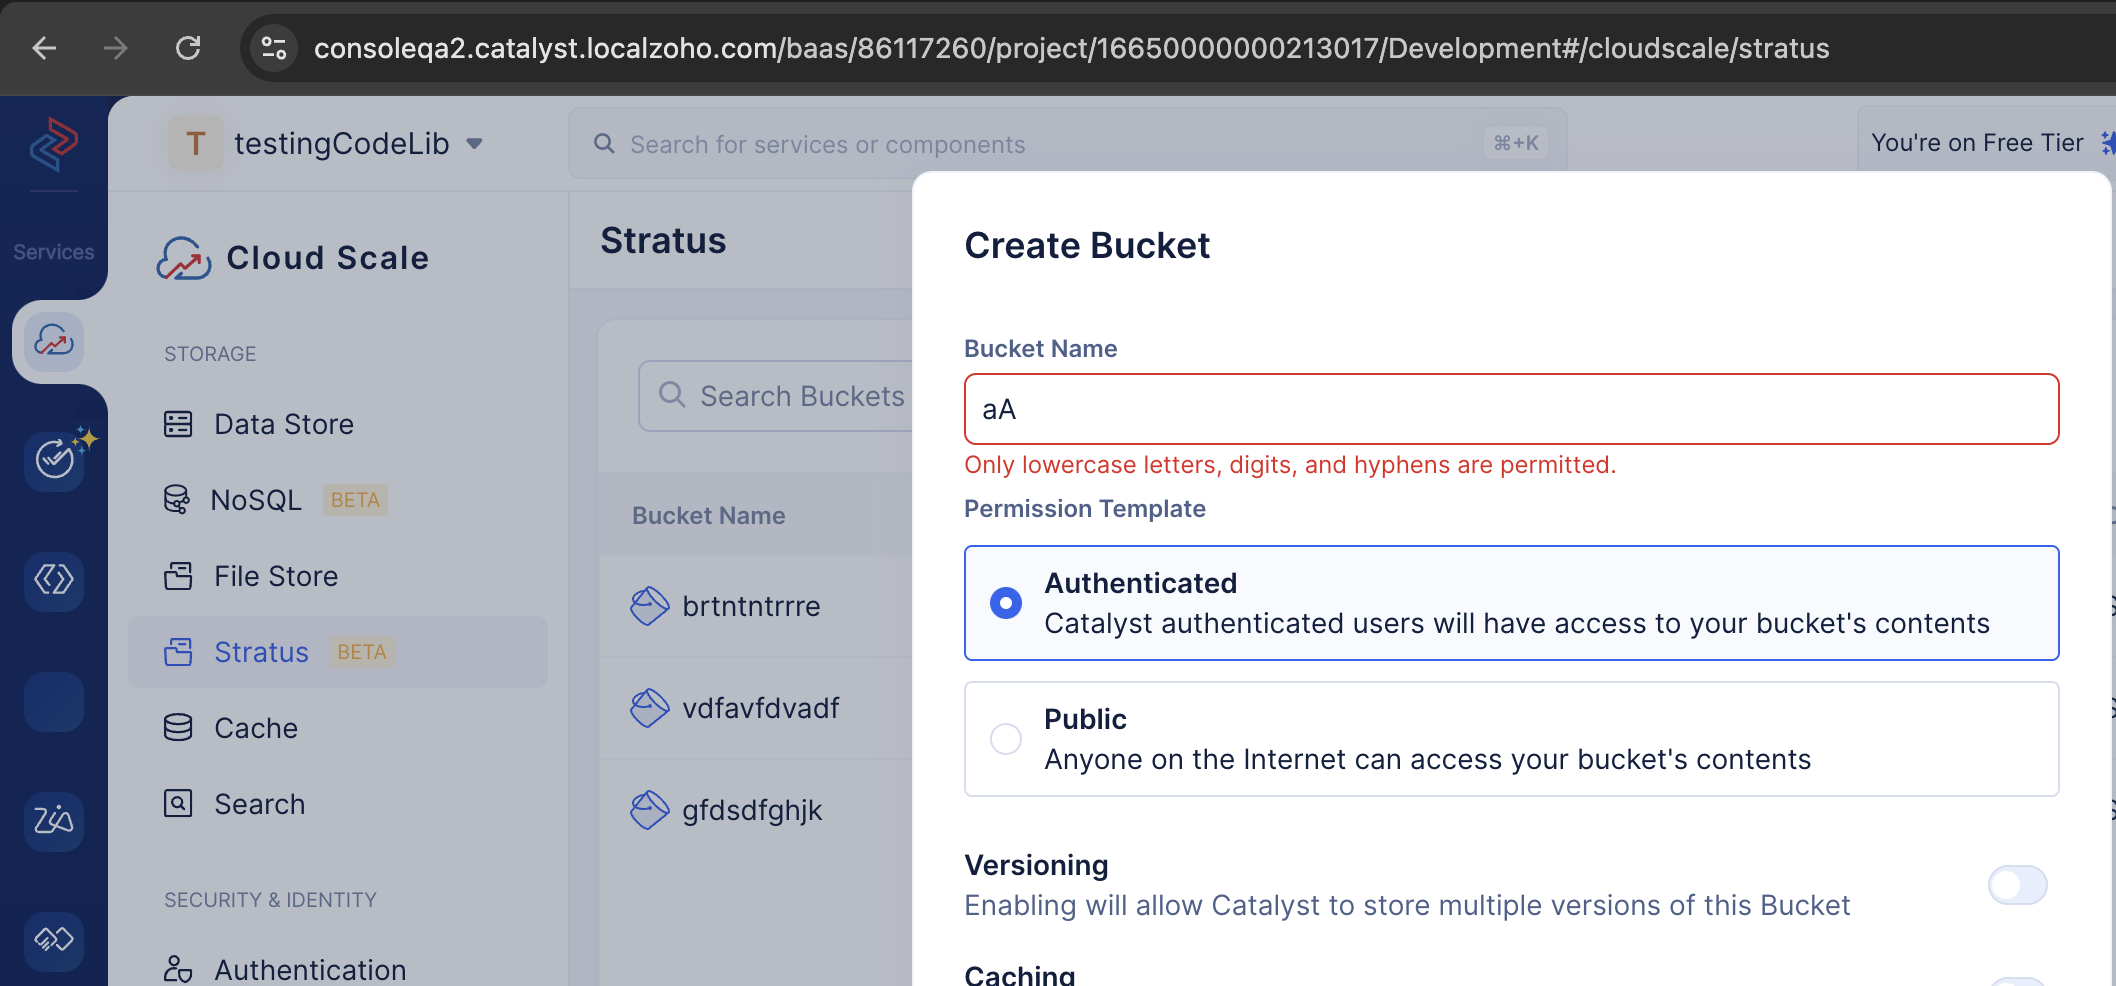Click the Search magnifier icon in sidebar
This screenshot has width=2116, height=986.
(178, 803)
